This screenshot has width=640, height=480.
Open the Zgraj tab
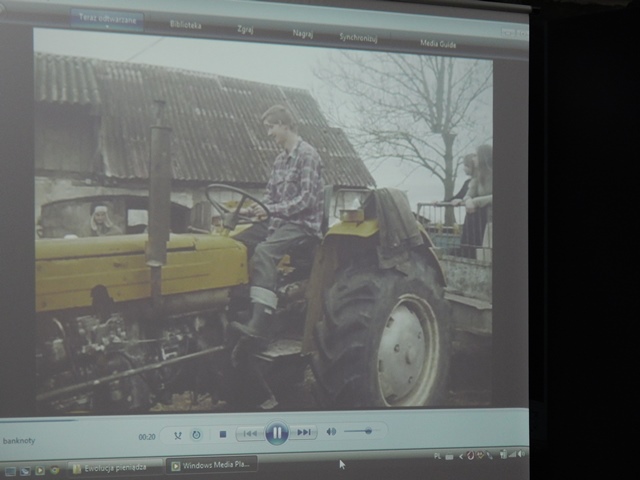245,30
